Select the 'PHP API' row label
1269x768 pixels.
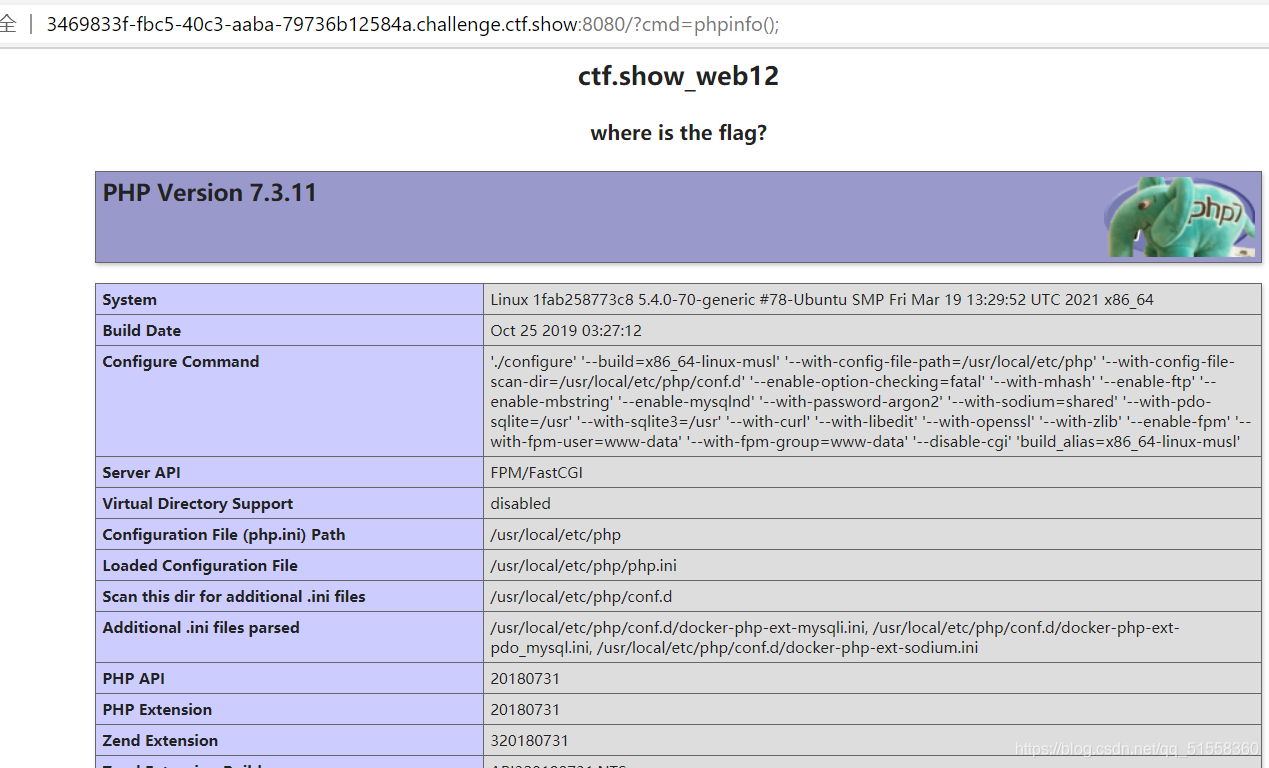click(x=134, y=679)
